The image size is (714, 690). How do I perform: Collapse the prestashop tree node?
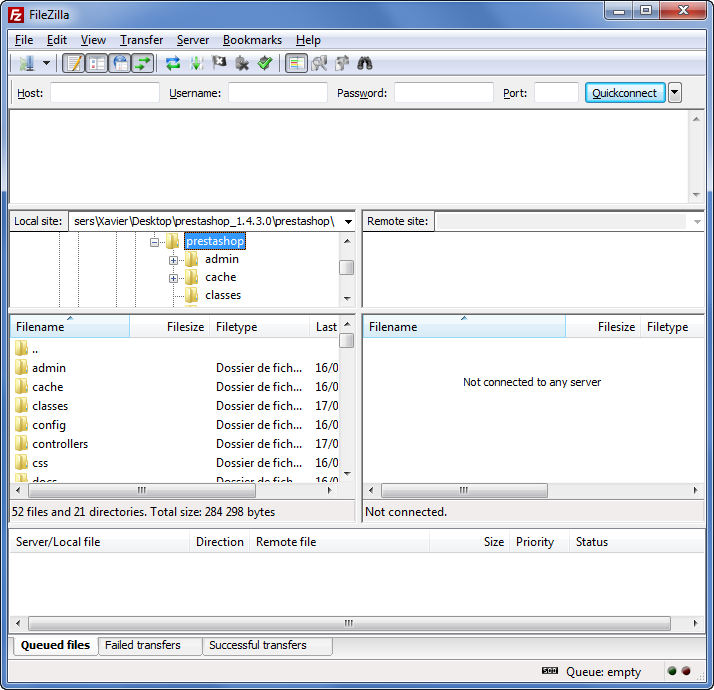click(x=154, y=242)
